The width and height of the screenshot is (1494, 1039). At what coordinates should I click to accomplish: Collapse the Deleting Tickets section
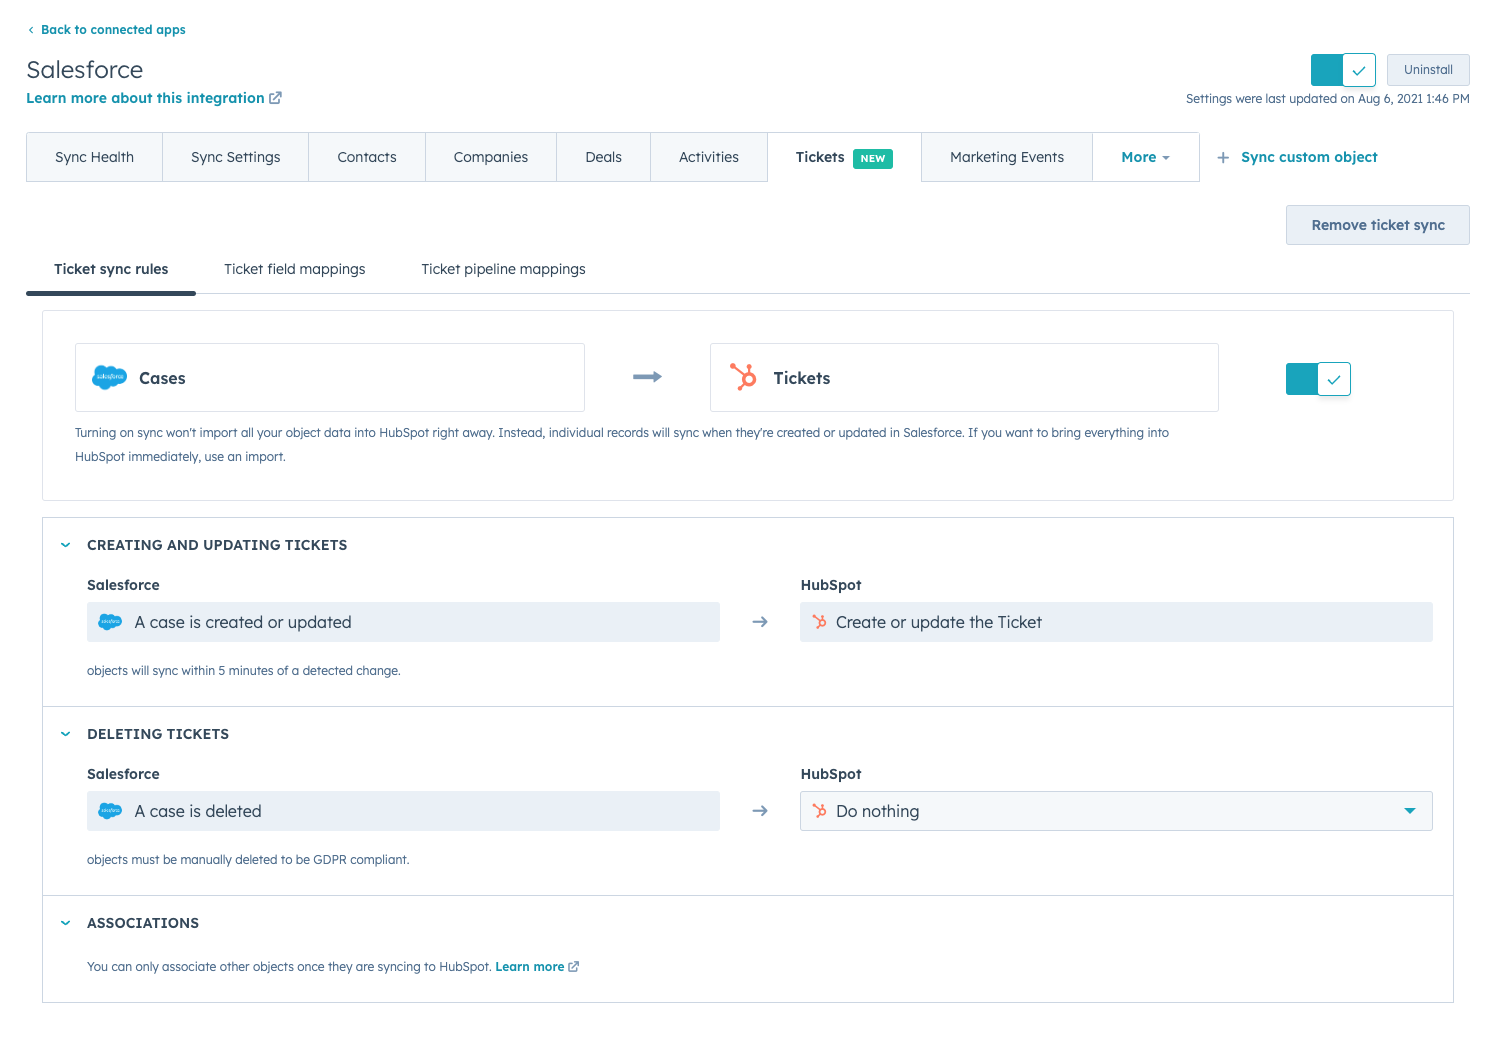(66, 734)
